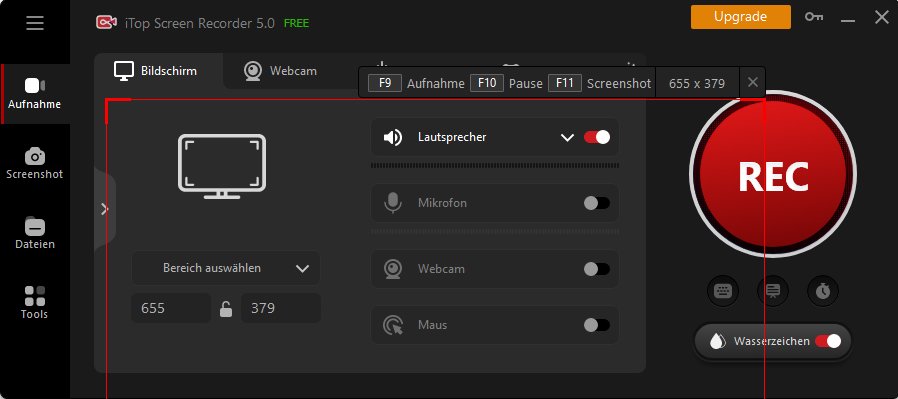
Task: Click the key license icon
Action: coord(814,17)
